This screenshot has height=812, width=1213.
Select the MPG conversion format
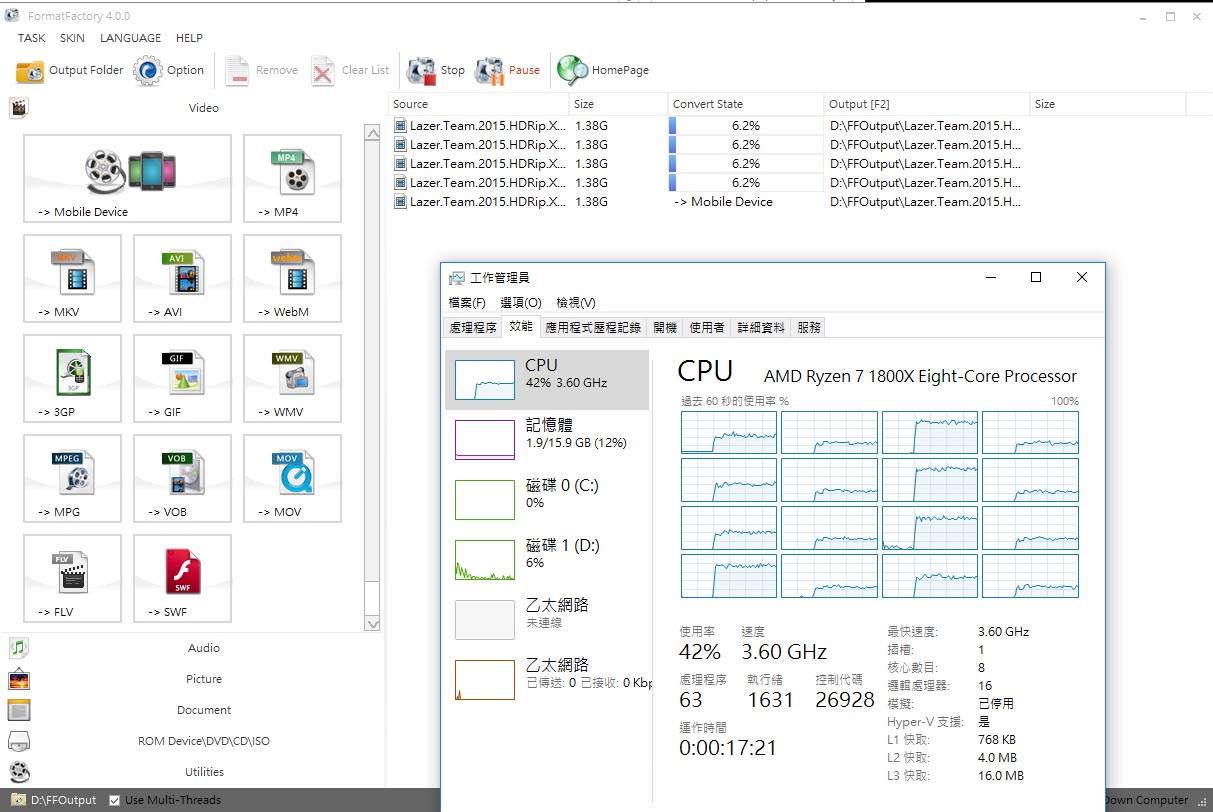coord(72,479)
